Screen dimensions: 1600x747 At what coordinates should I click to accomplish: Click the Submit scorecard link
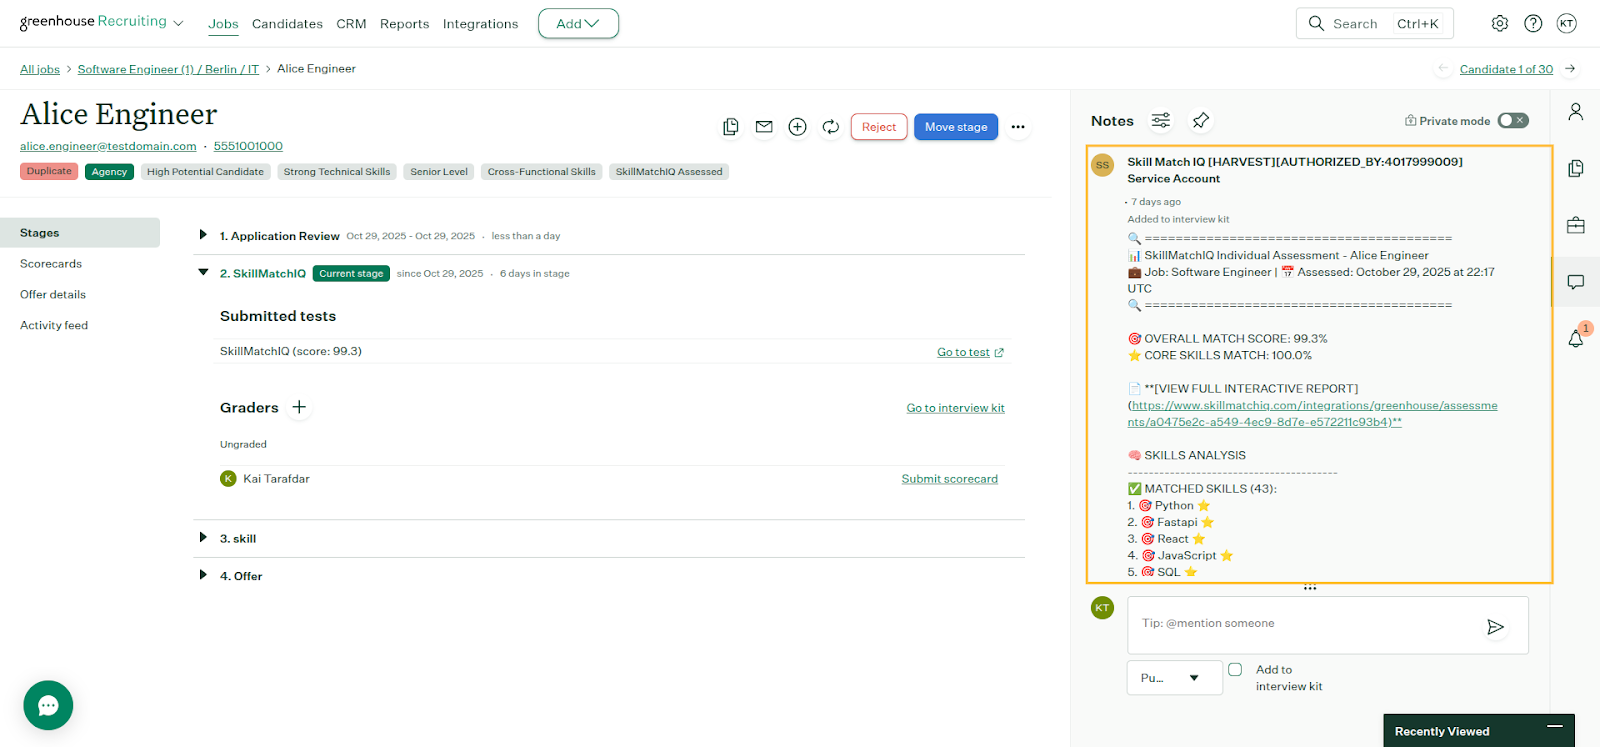[x=949, y=479]
